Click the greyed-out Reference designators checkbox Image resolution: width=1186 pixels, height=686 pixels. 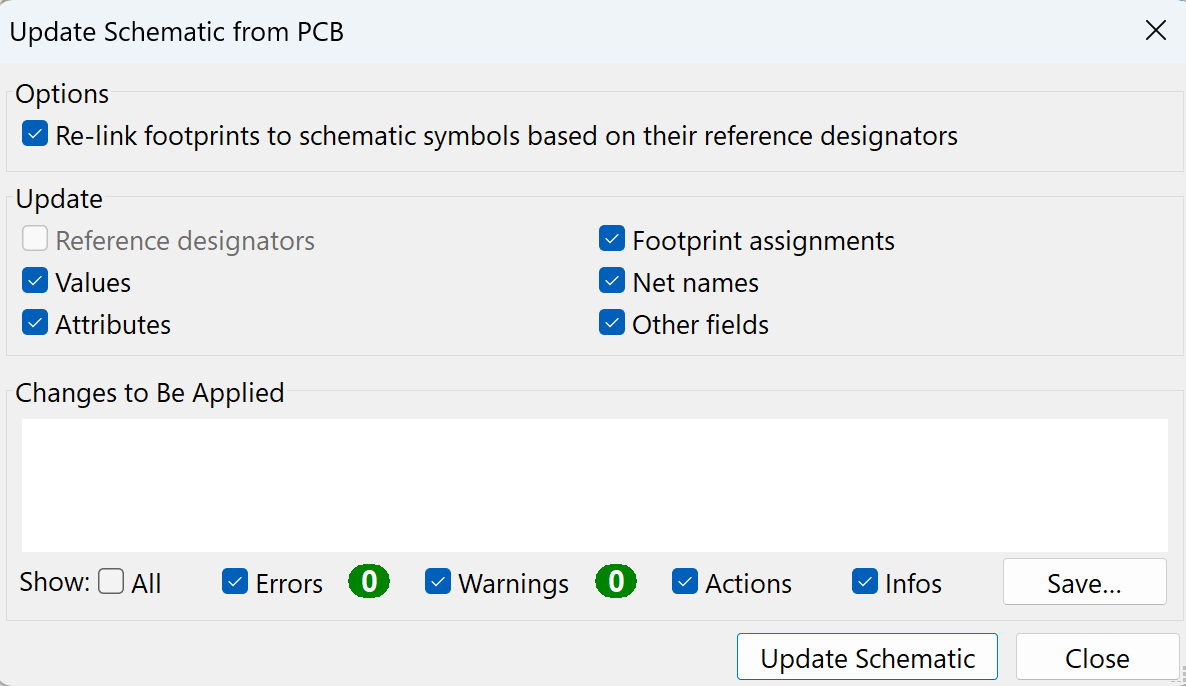(x=35, y=240)
